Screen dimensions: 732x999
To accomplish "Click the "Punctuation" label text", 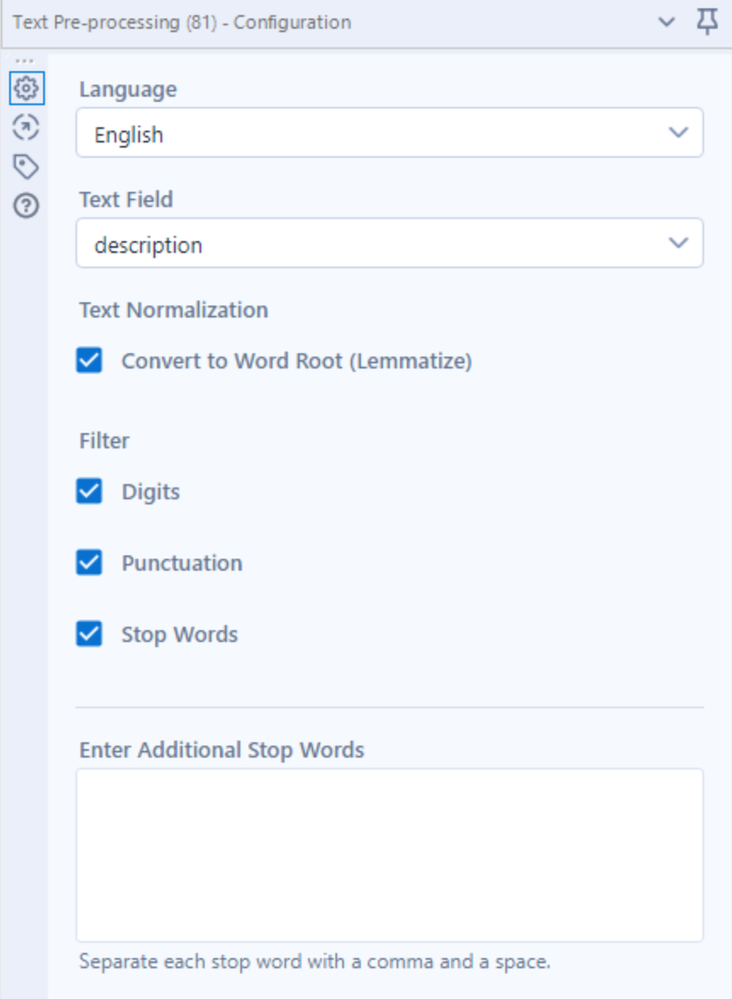I will (182, 563).
